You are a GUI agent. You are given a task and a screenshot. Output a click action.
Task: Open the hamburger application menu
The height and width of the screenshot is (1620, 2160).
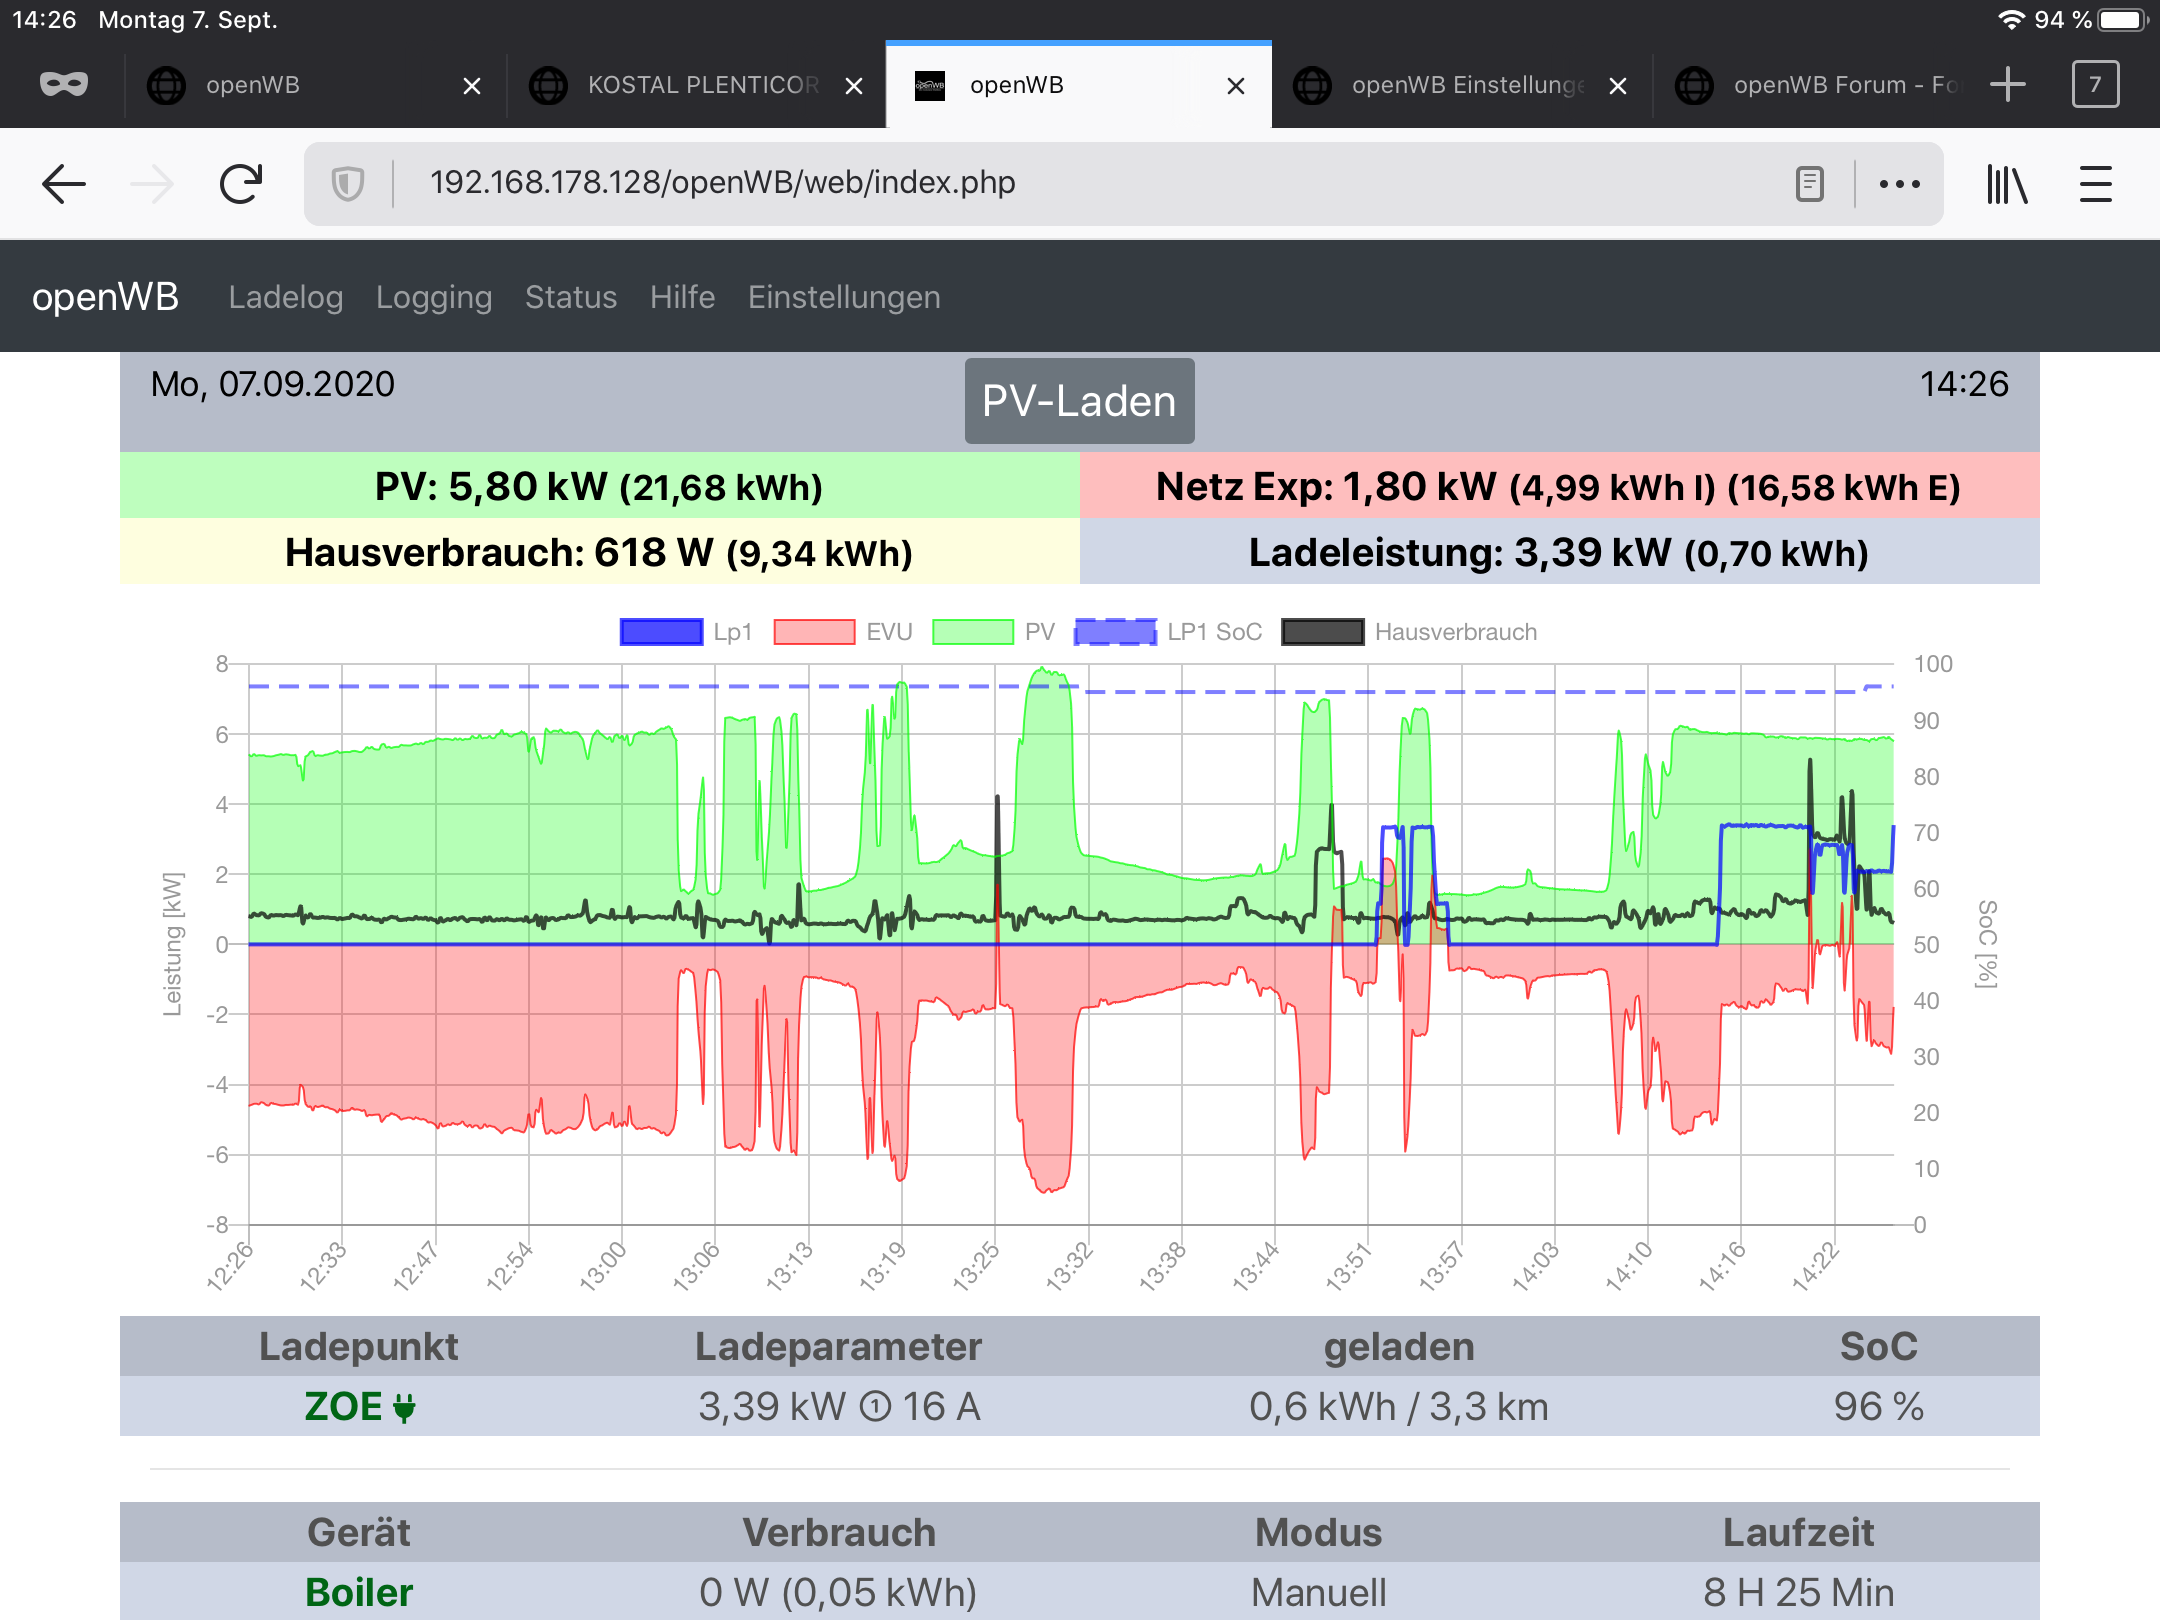[x=2095, y=184]
